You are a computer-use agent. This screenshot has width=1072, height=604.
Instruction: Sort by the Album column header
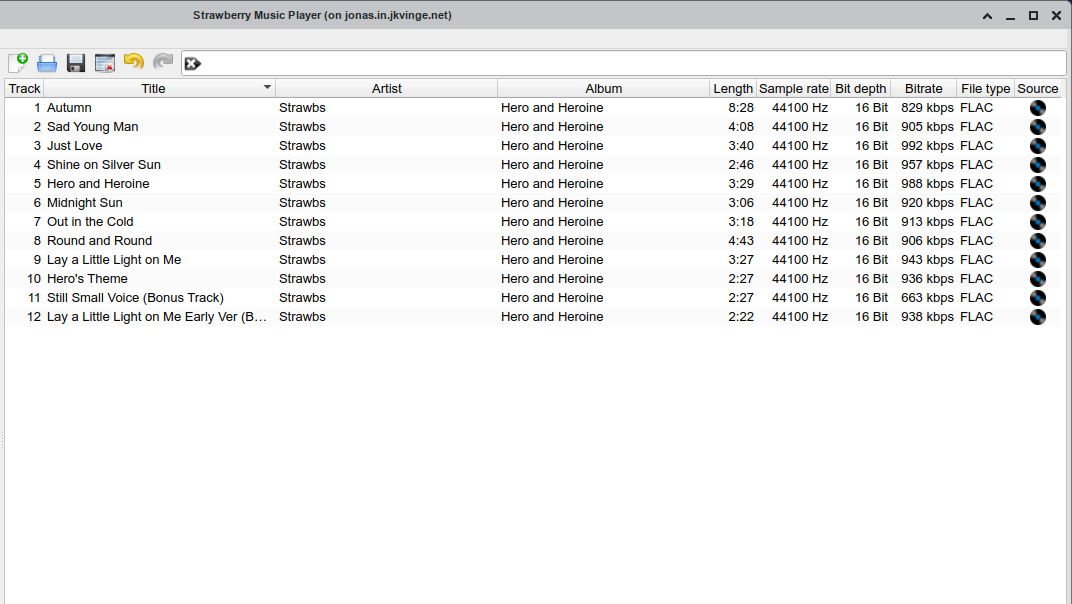(x=604, y=88)
